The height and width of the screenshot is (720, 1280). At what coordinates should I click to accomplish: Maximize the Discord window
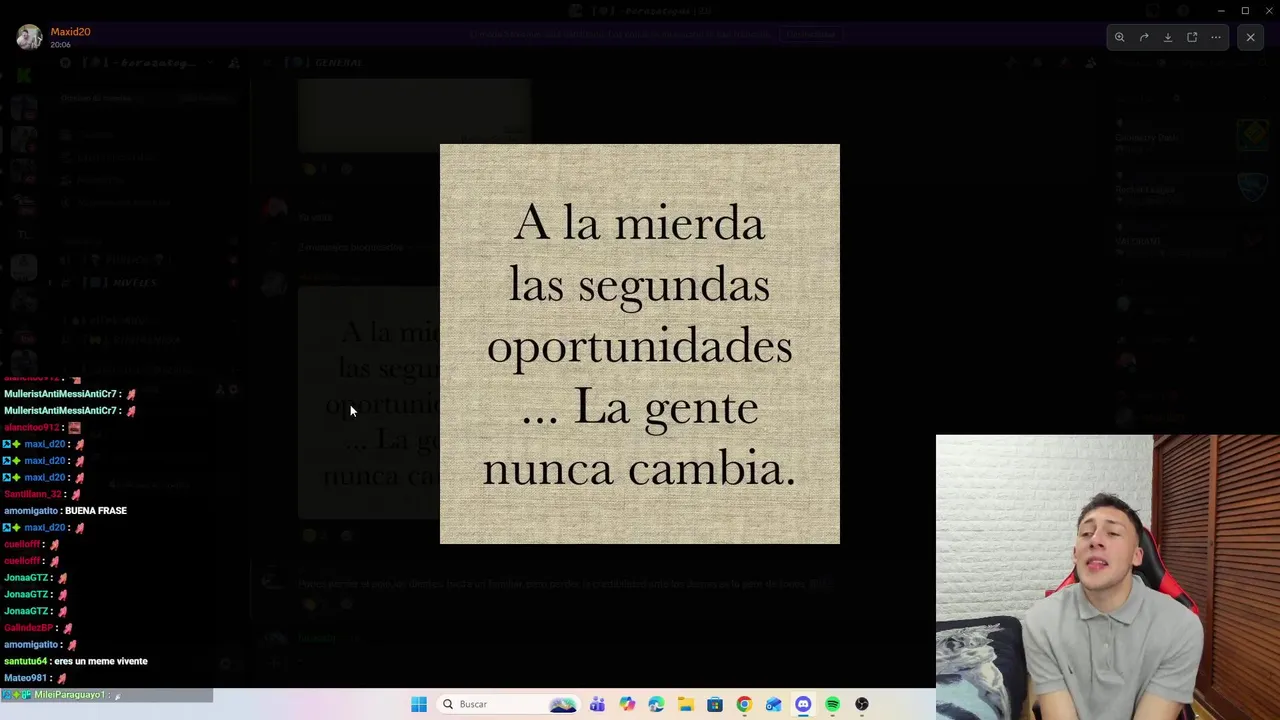1245,11
